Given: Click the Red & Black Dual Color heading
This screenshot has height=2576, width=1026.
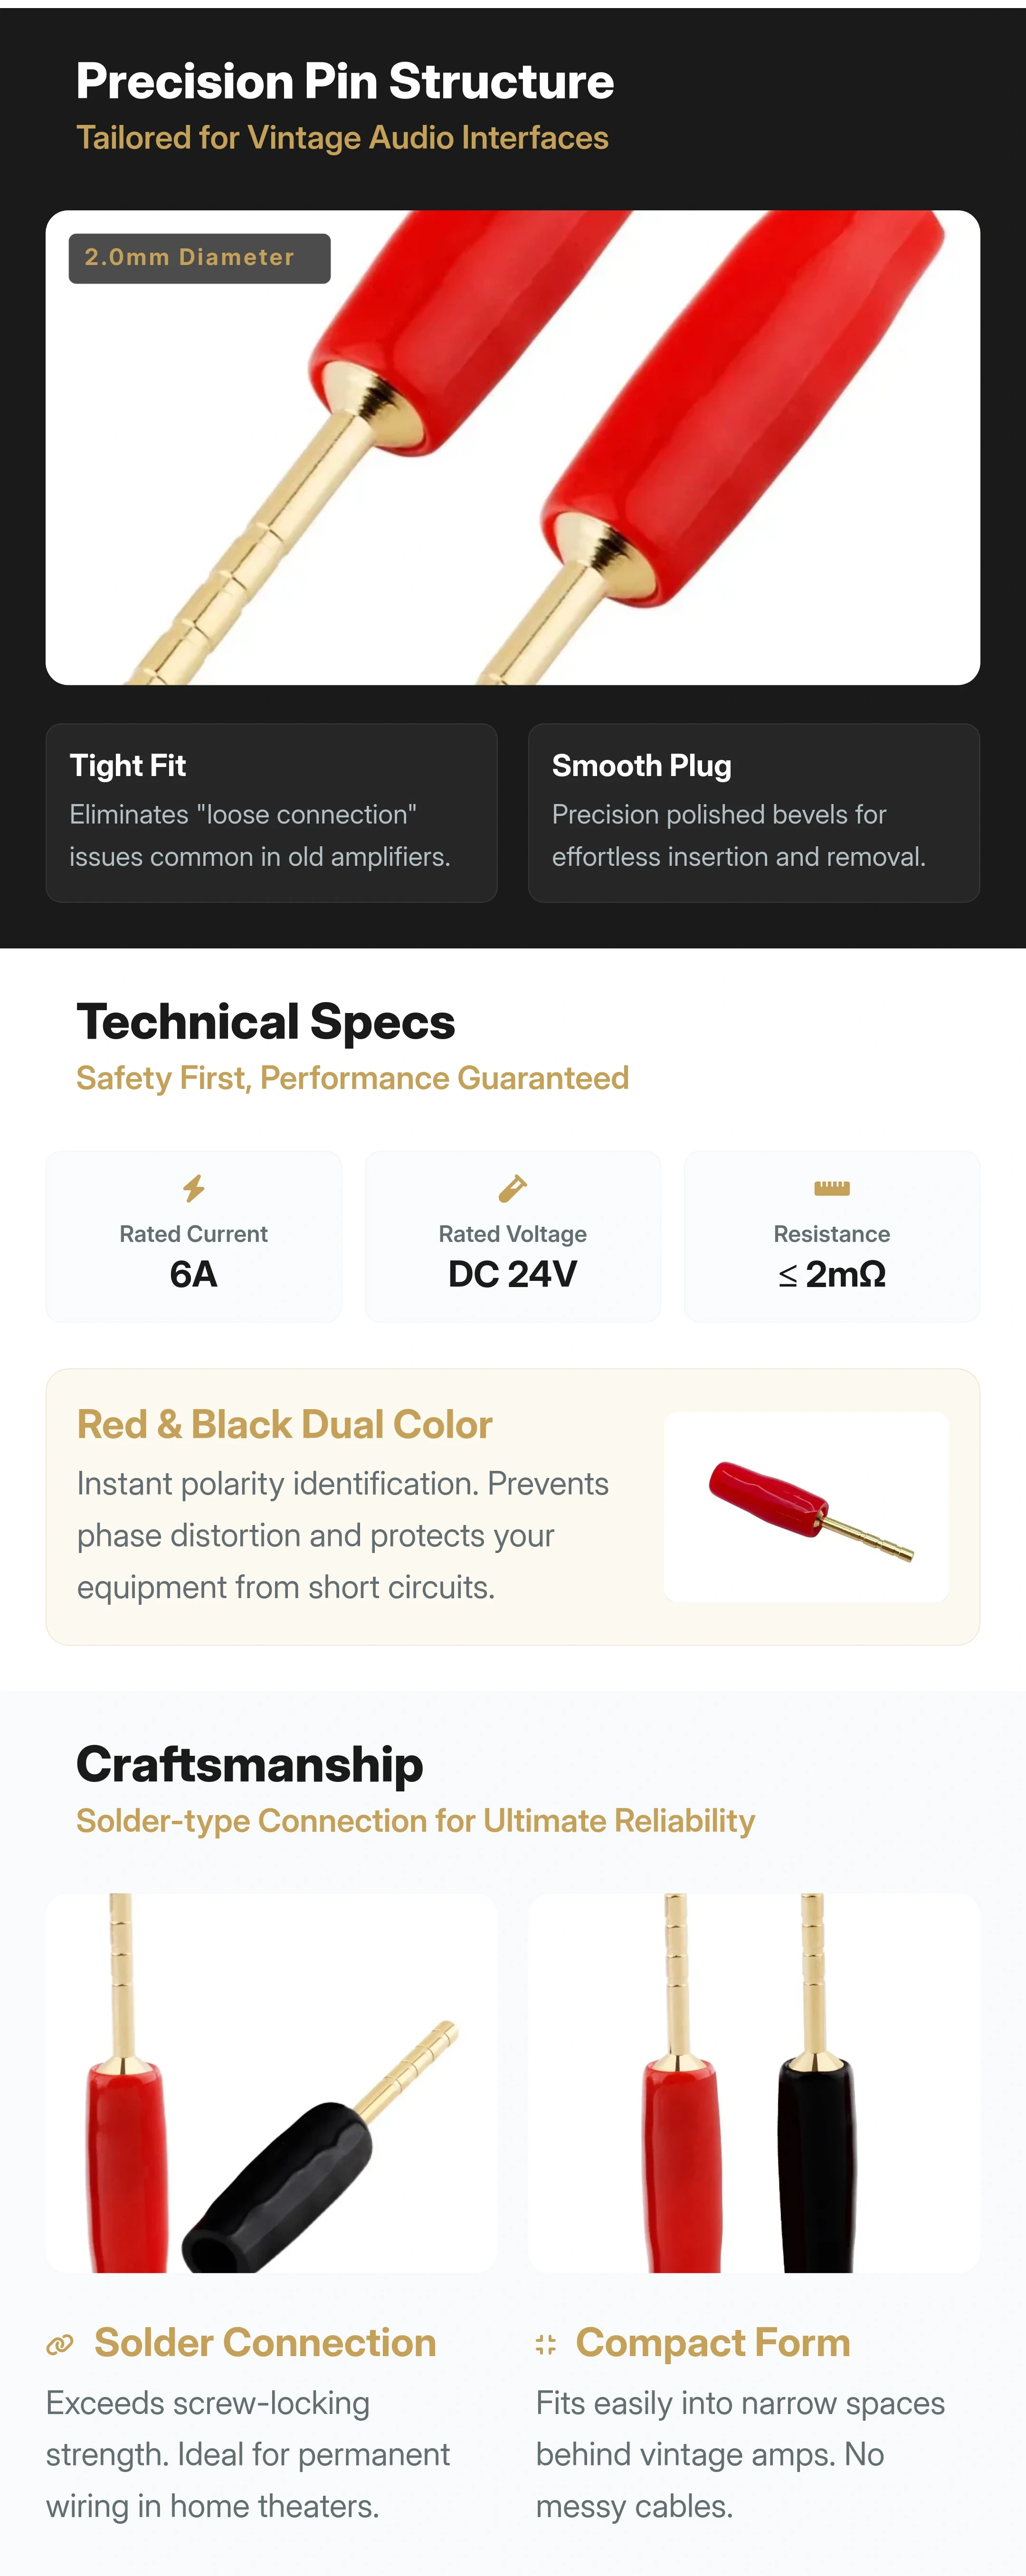Looking at the screenshot, I should [x=285, y=1424].
